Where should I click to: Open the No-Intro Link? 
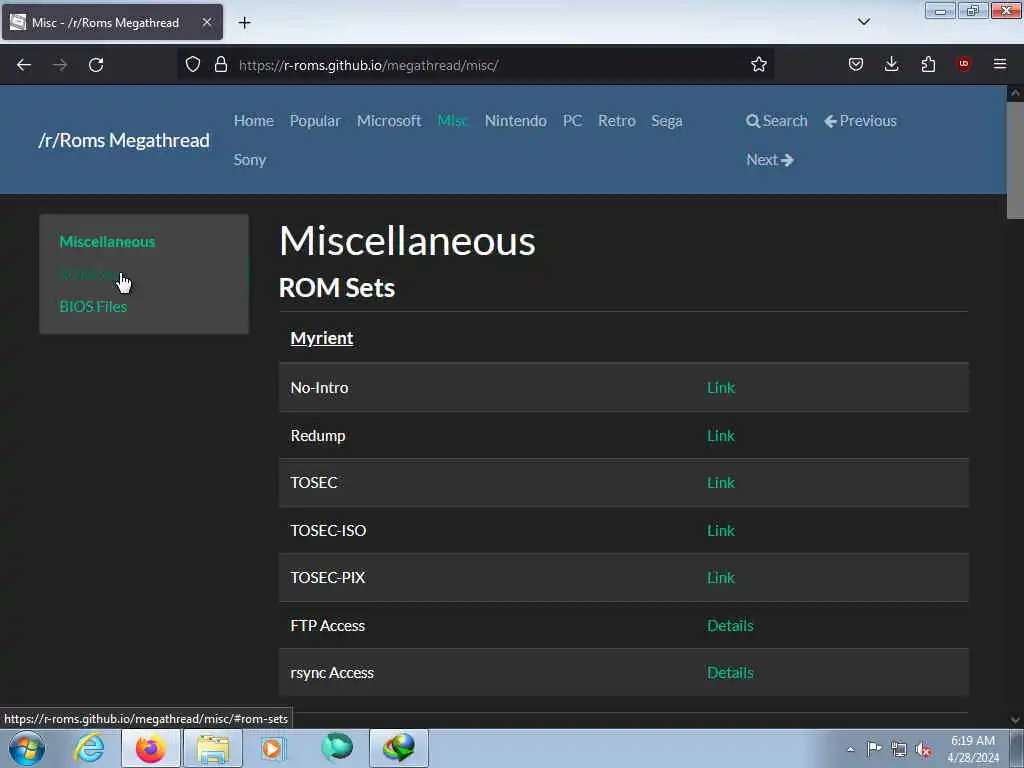tap(721, 388)
